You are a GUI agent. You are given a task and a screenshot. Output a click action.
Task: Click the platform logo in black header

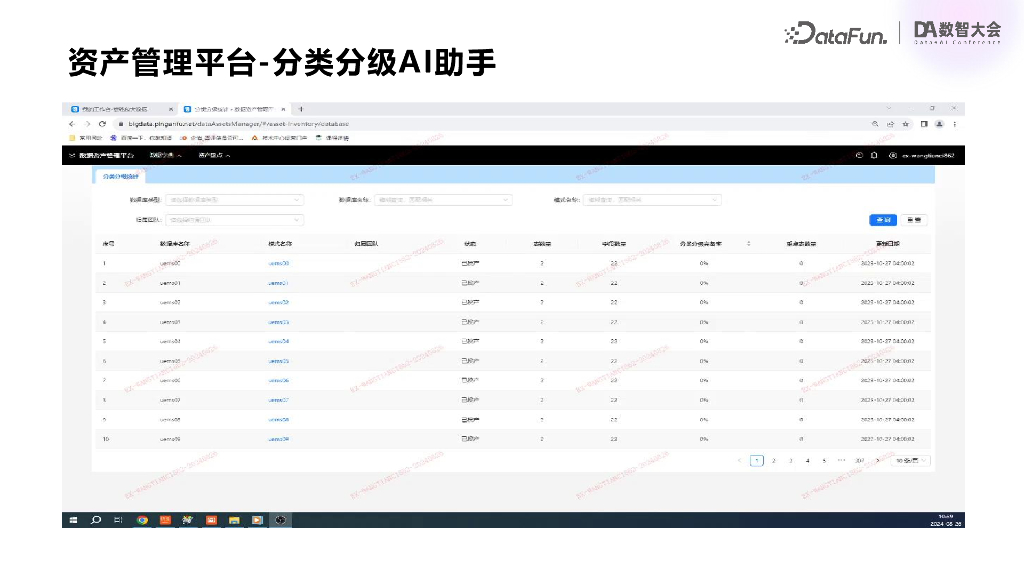(72, 155)
